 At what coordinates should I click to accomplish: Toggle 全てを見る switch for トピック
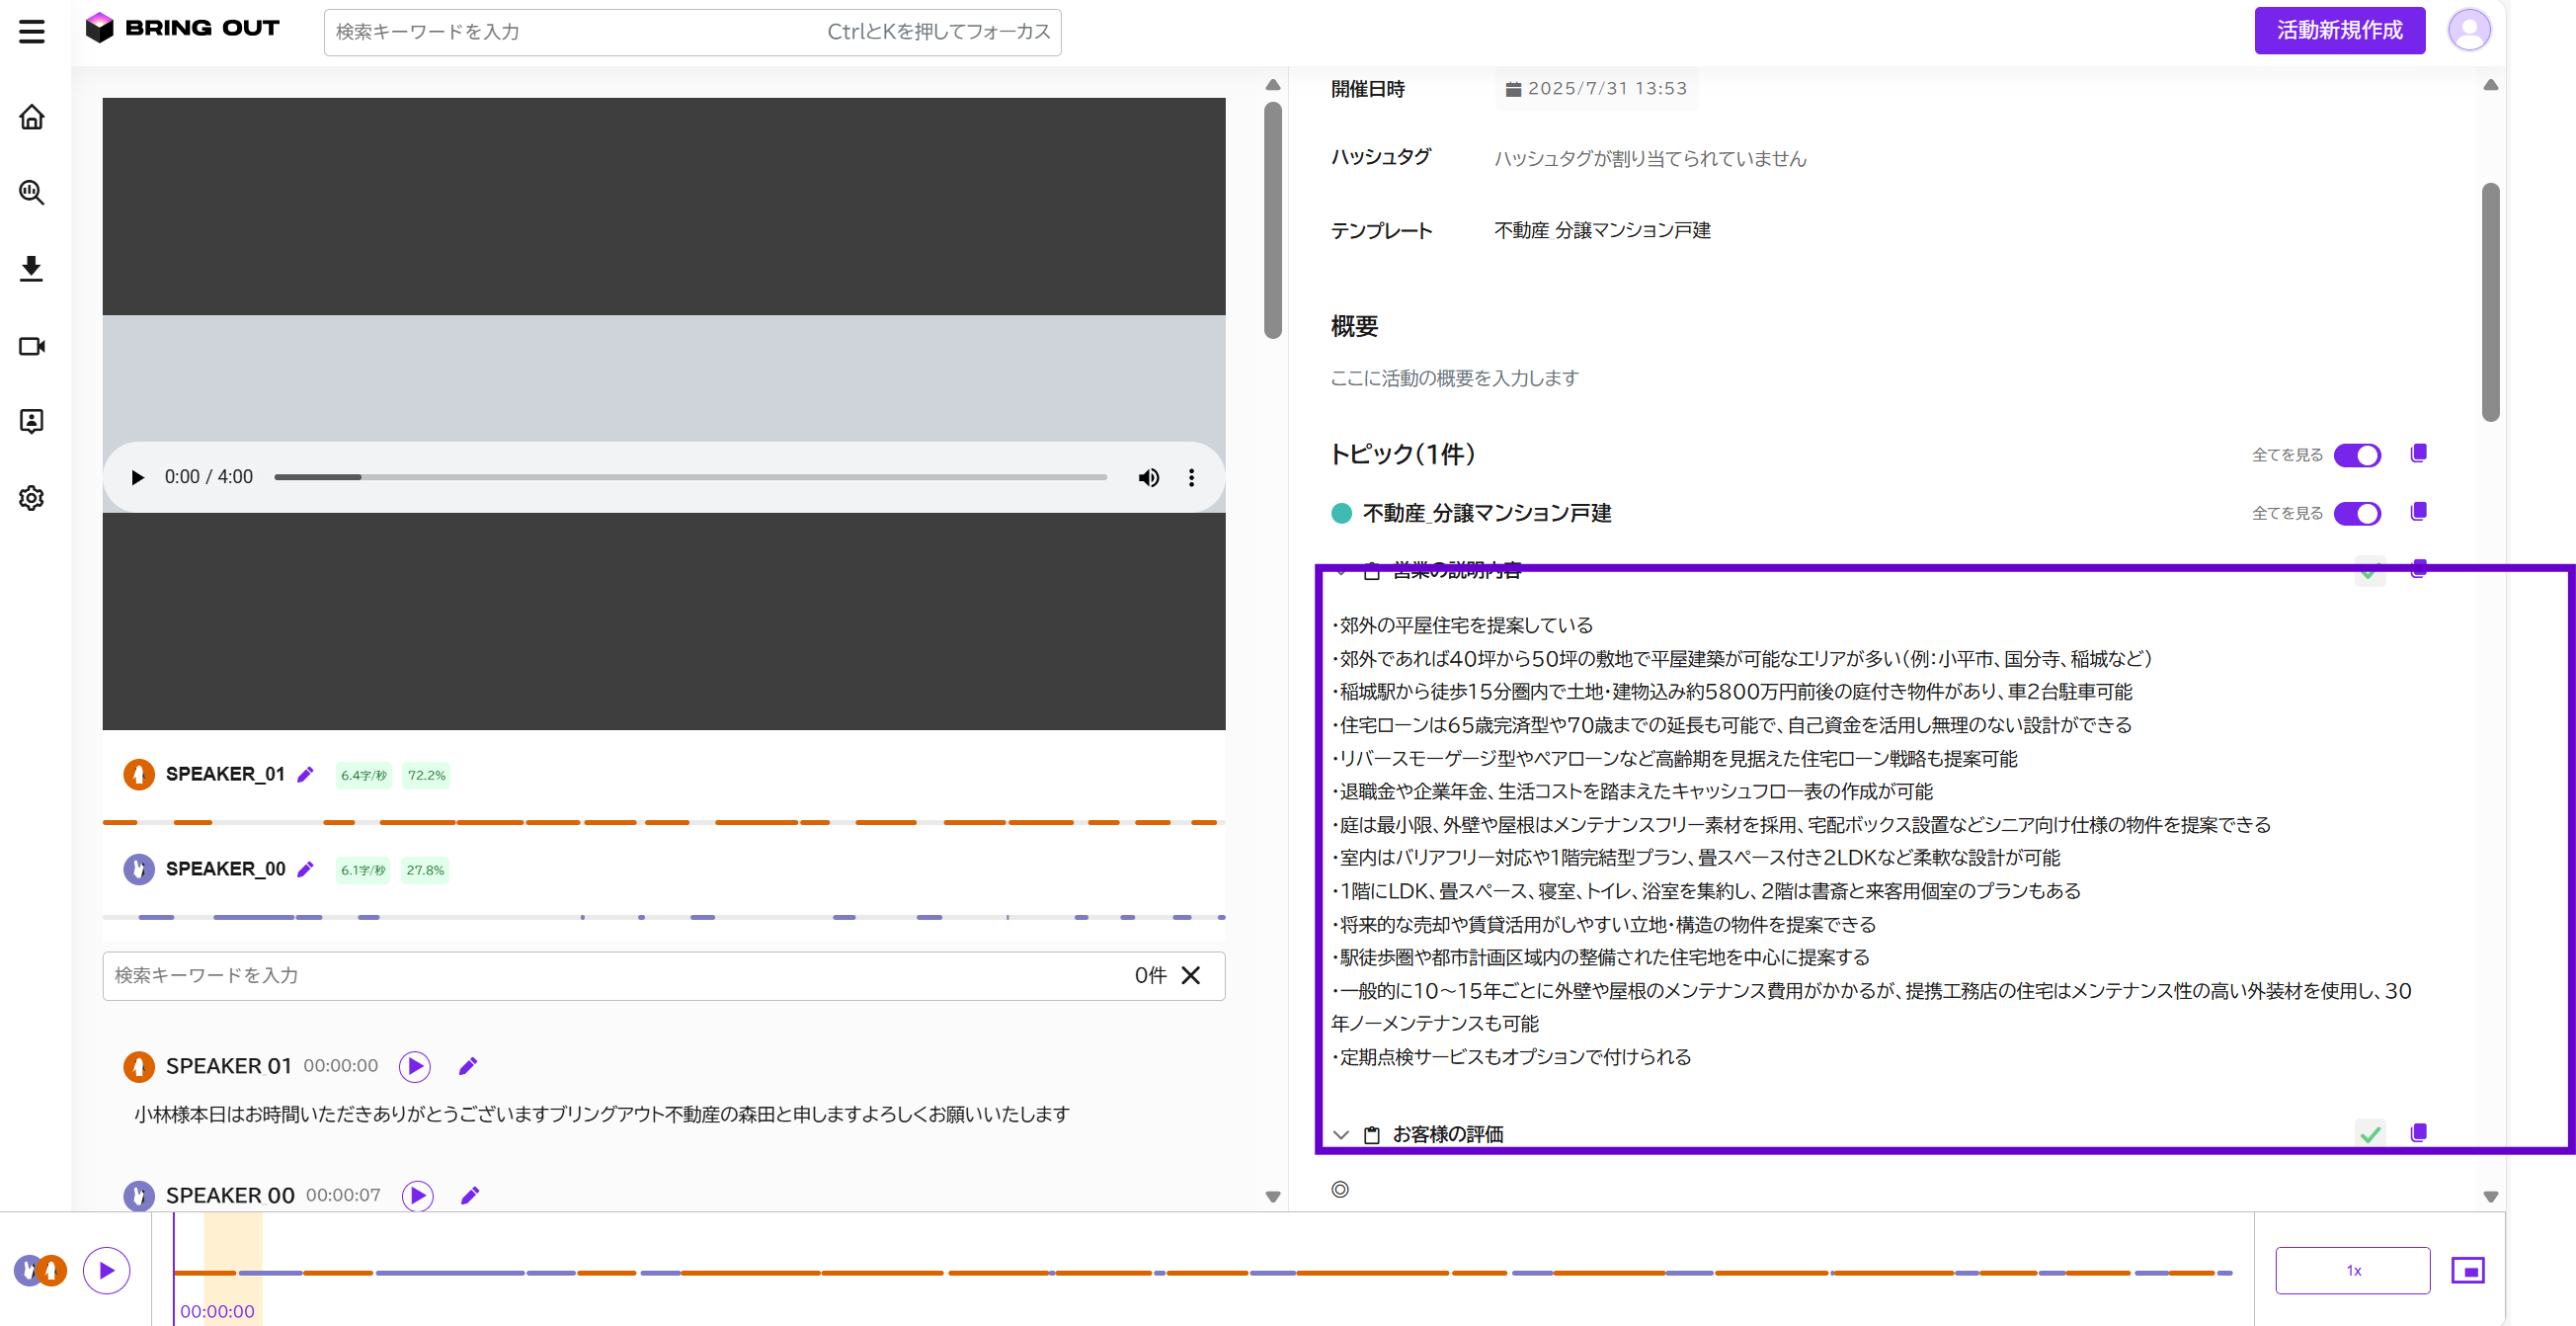click(2357, 455)
